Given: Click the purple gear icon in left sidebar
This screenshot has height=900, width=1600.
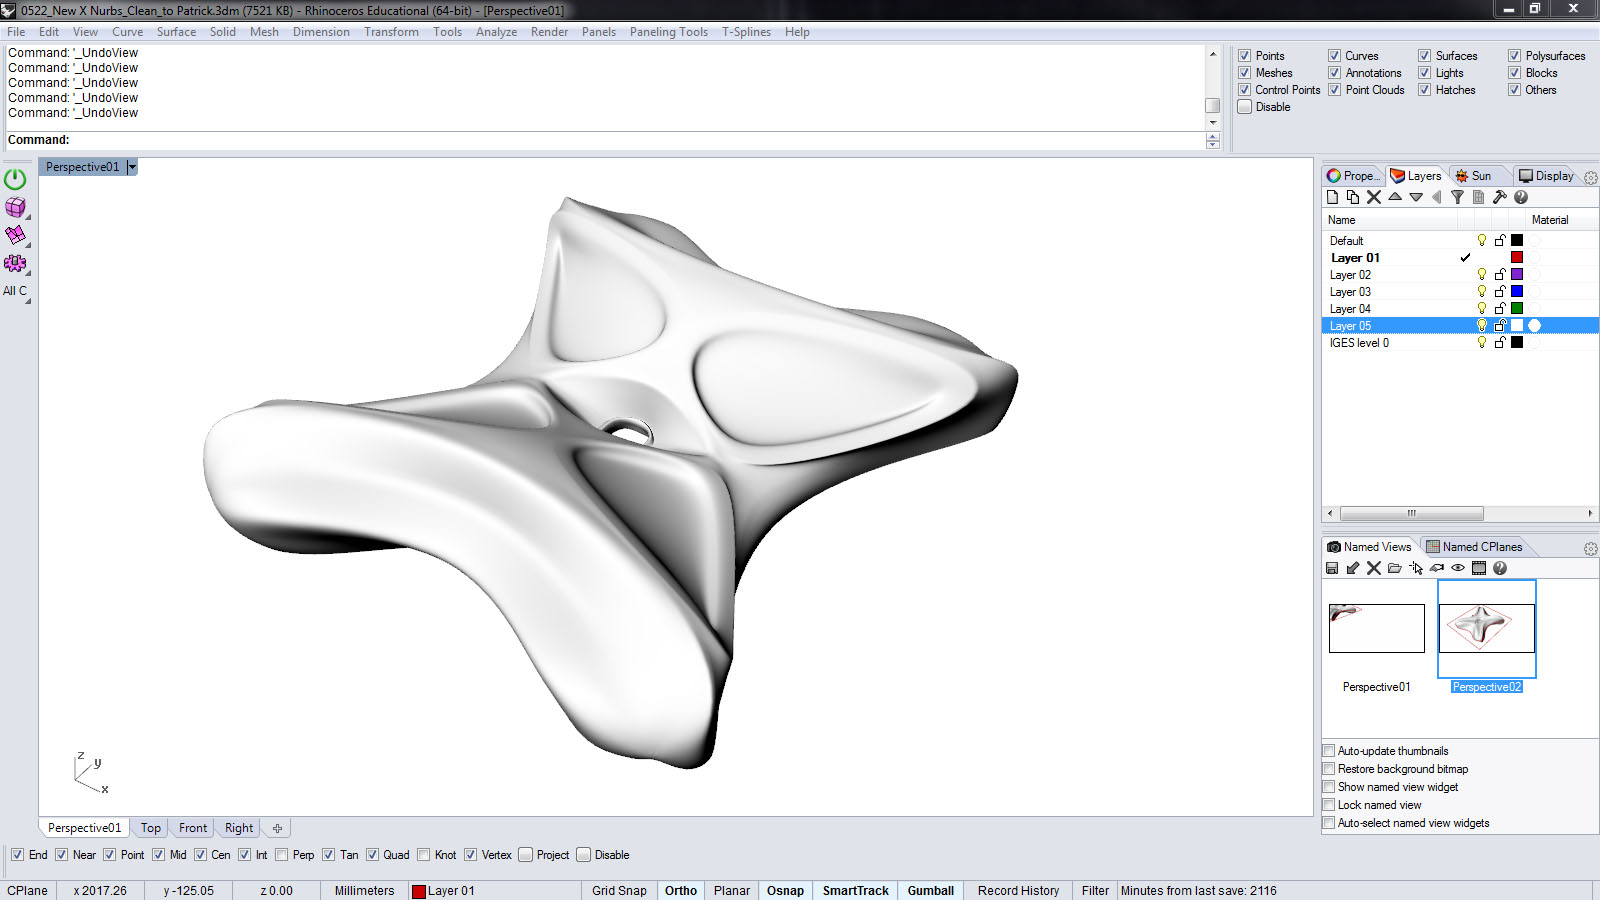Looking at the screenshot, I should pos(15,263).
